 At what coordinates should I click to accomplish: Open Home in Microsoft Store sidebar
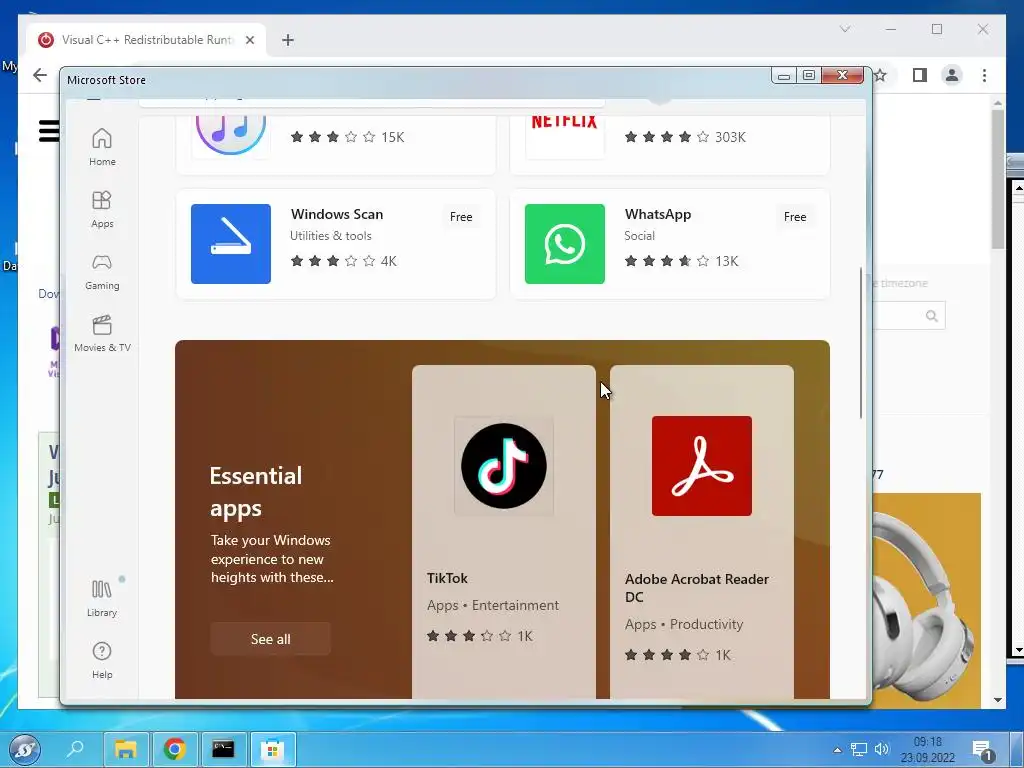click(x=102, y=147)
